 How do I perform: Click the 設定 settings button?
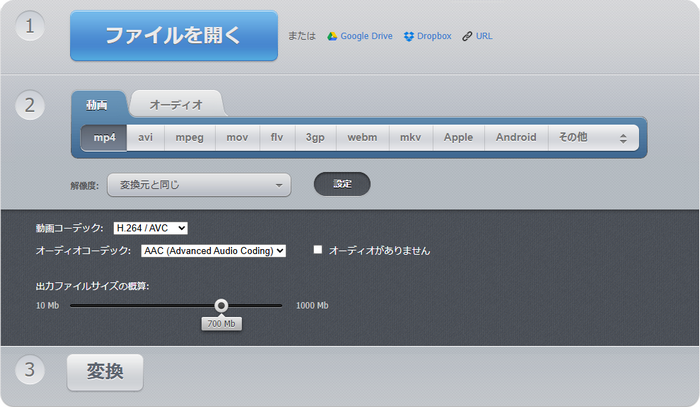pos(342,184)
